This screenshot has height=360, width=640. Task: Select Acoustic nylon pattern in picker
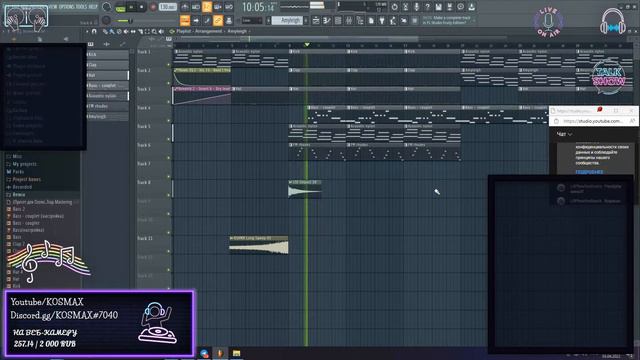point(107,96)
